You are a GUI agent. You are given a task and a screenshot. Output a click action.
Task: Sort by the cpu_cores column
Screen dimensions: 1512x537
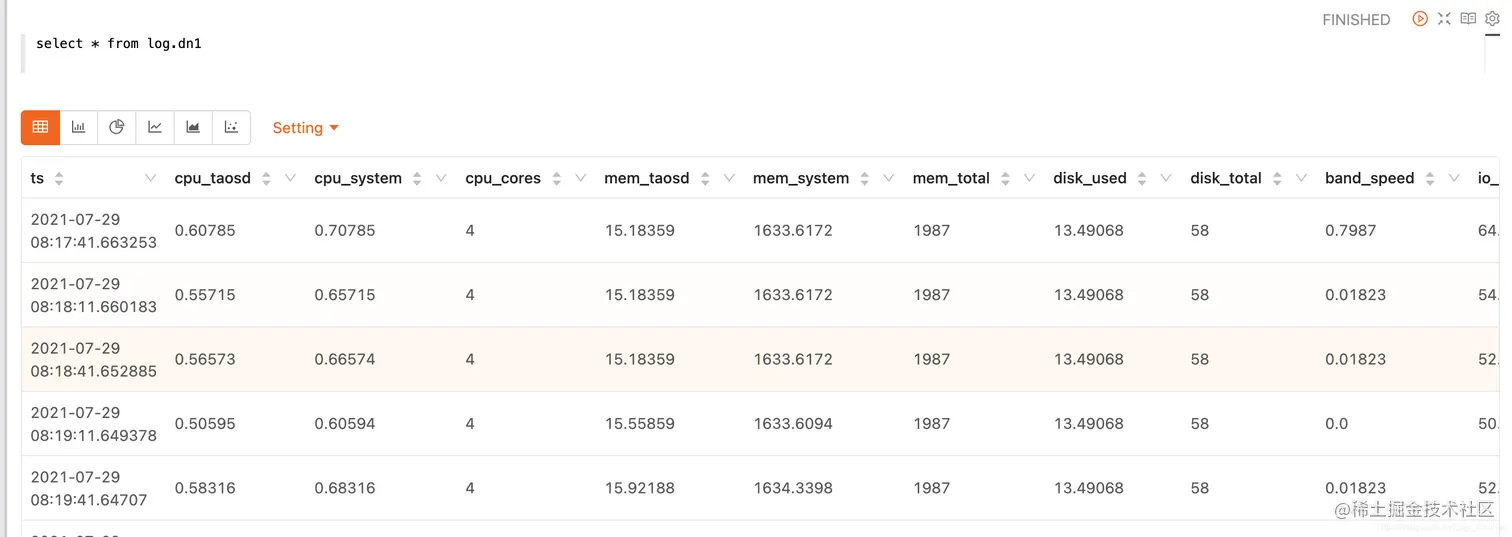(555, 179)
